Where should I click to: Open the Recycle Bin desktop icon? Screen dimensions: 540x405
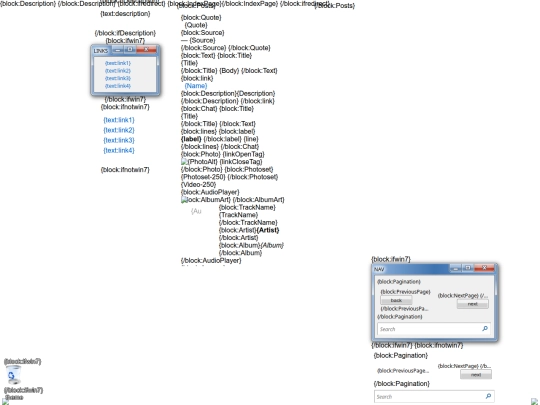(14, 375)
